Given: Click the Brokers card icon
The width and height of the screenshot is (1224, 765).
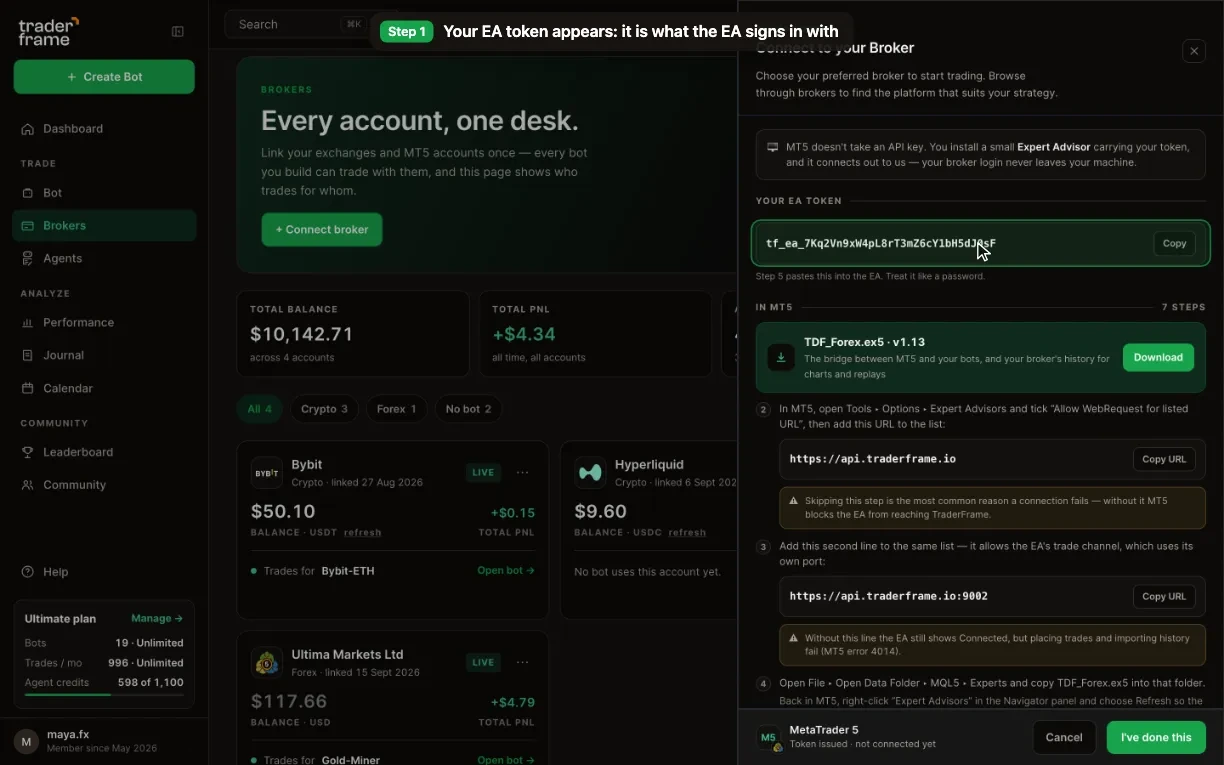Looking at the screenshot, I should 28,226.
